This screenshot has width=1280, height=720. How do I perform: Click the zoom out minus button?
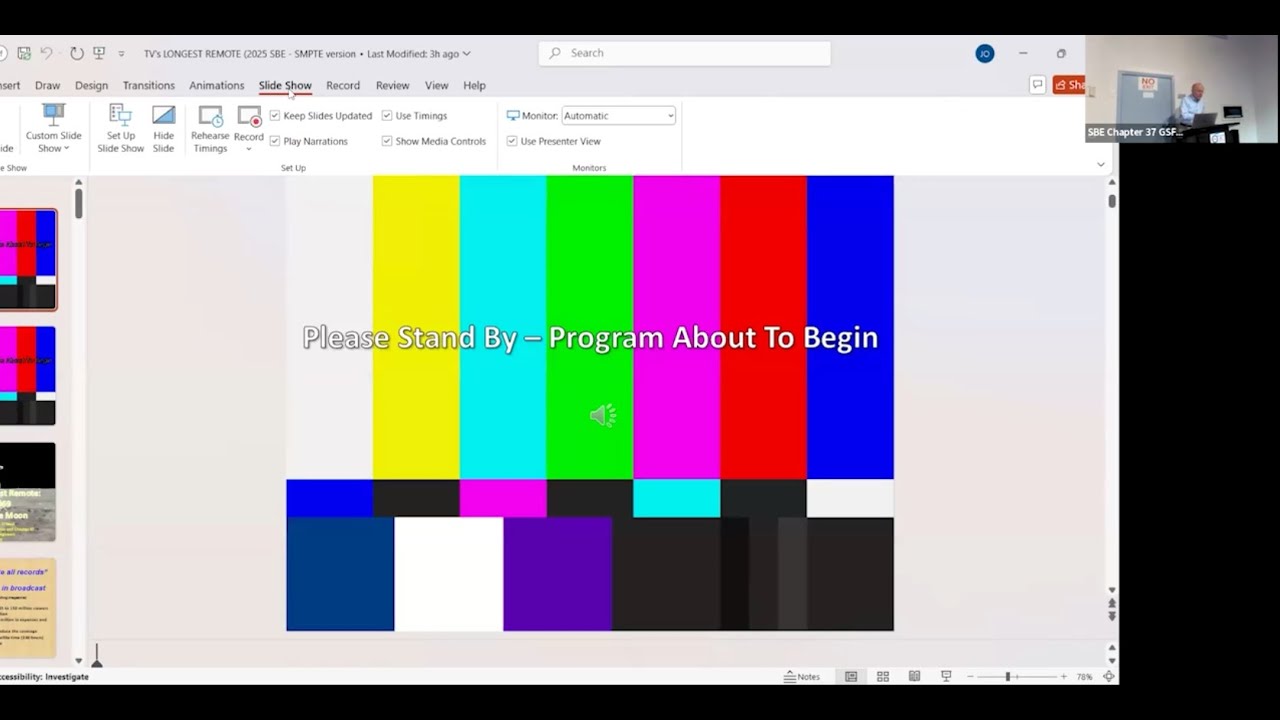pyautogui.click(x=970, y=677)
